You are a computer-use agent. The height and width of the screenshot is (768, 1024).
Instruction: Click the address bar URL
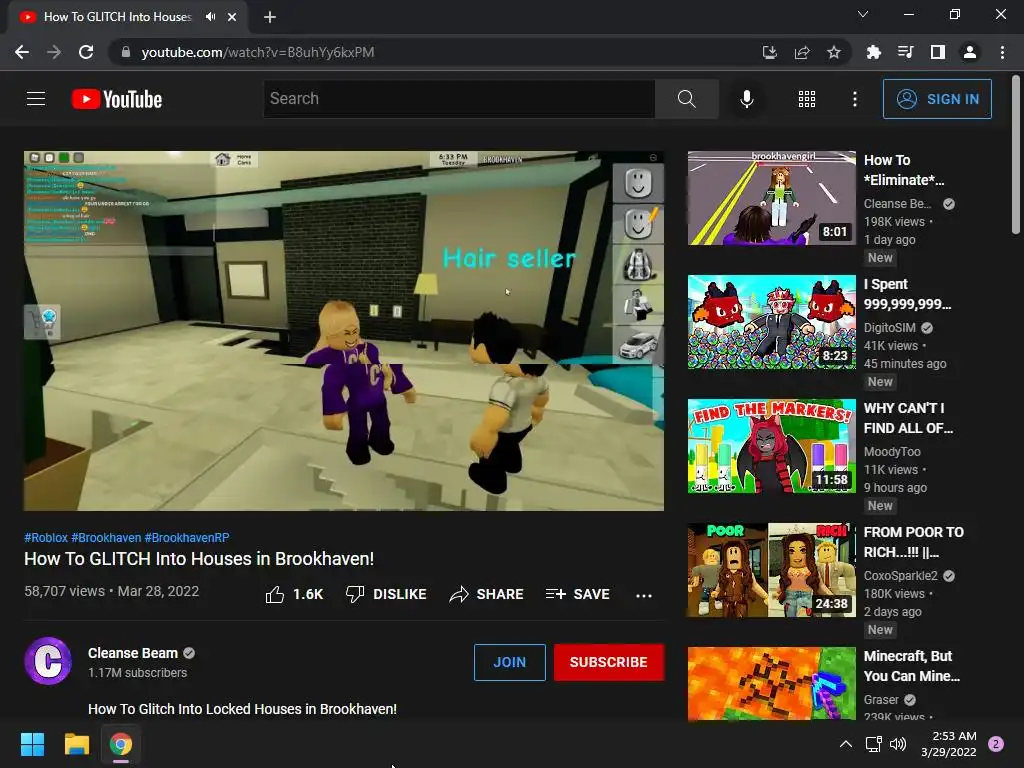(258, 52)
